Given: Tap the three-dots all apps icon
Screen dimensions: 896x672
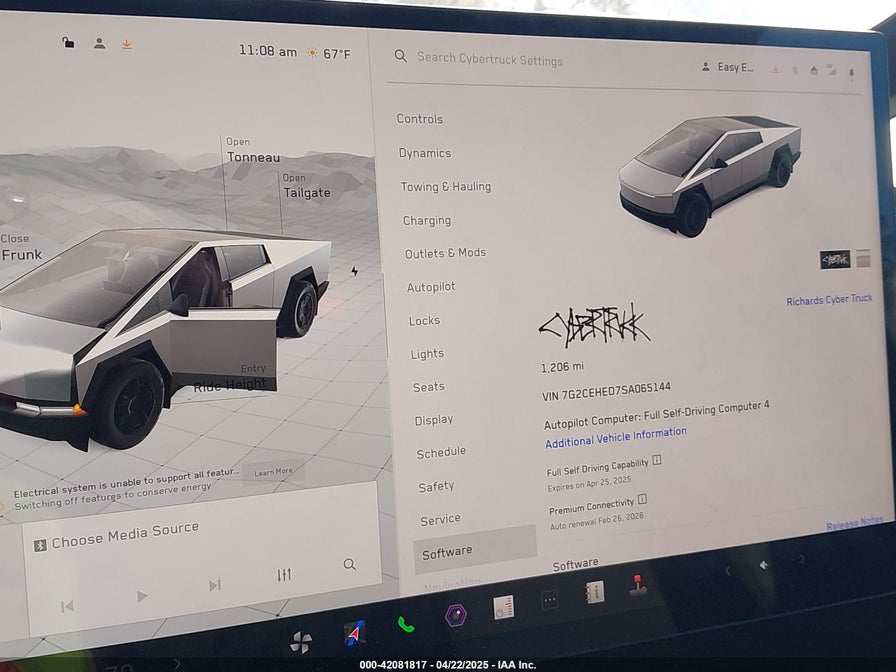Looking at the screenshot, I should pos(550,600).
